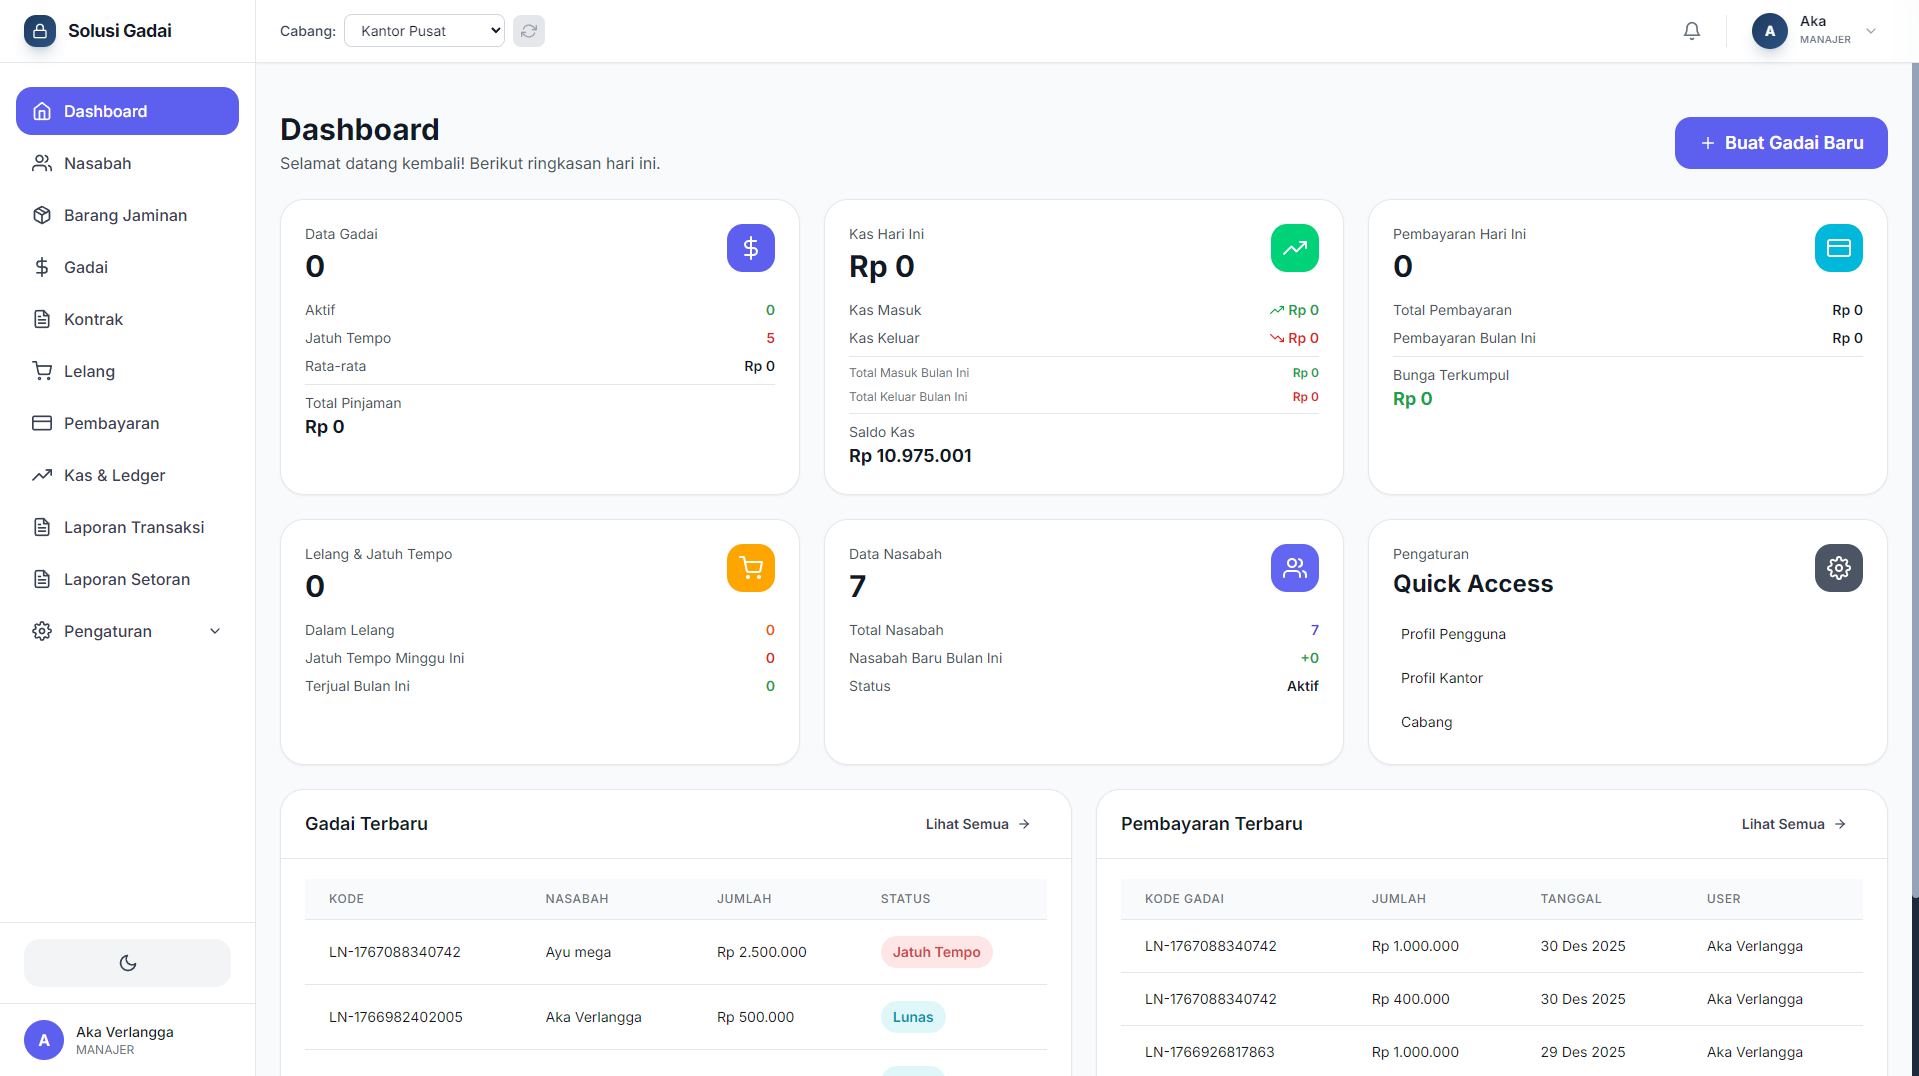Screen dimensions: 1919x1076
Task: Select Dashboard in the sidebar
Action: [127, 111]
